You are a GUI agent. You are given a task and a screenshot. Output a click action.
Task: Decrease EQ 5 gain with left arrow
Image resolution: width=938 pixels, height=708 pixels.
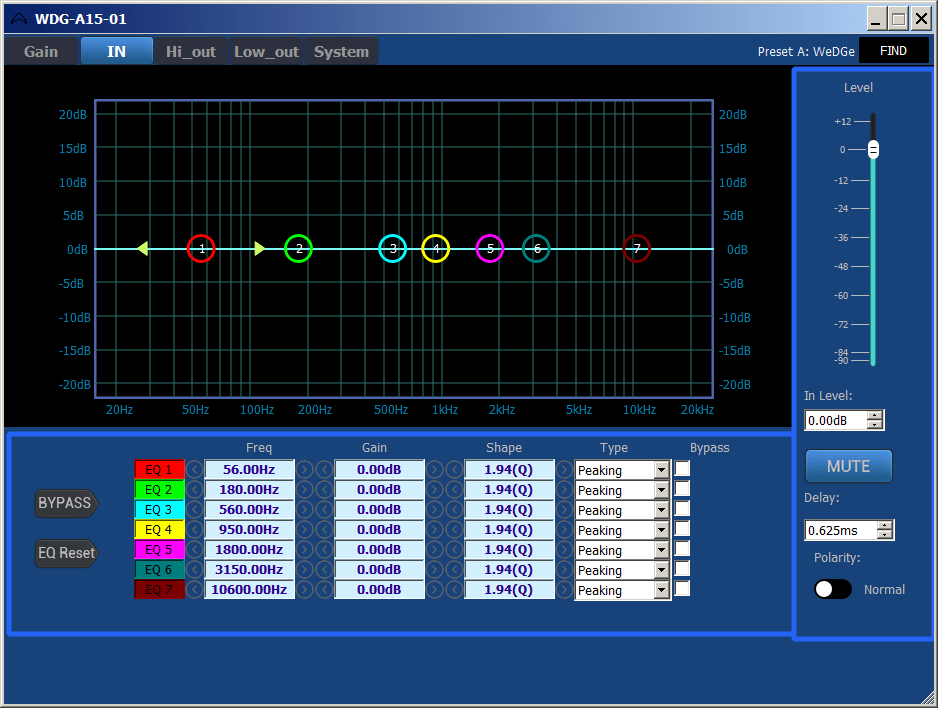point(324,550)
